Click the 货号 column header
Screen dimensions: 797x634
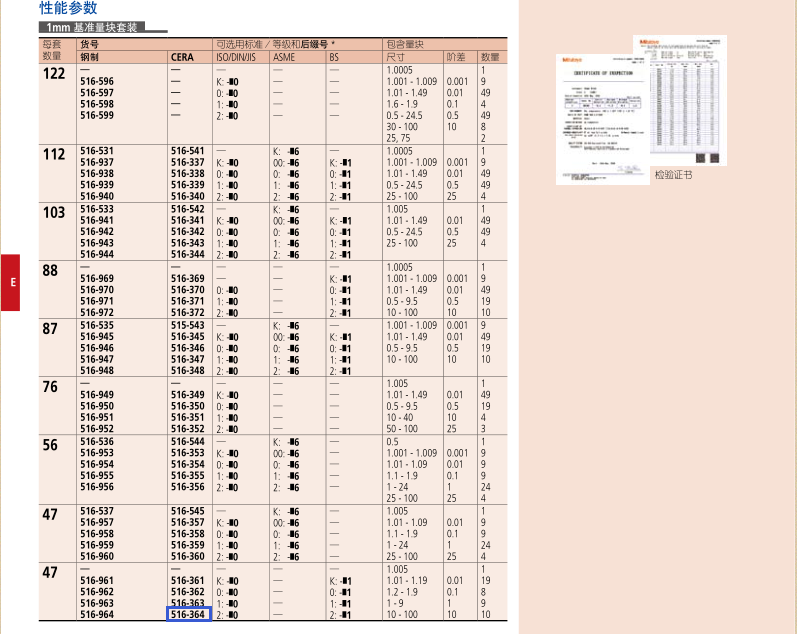[x=89, y=44]
